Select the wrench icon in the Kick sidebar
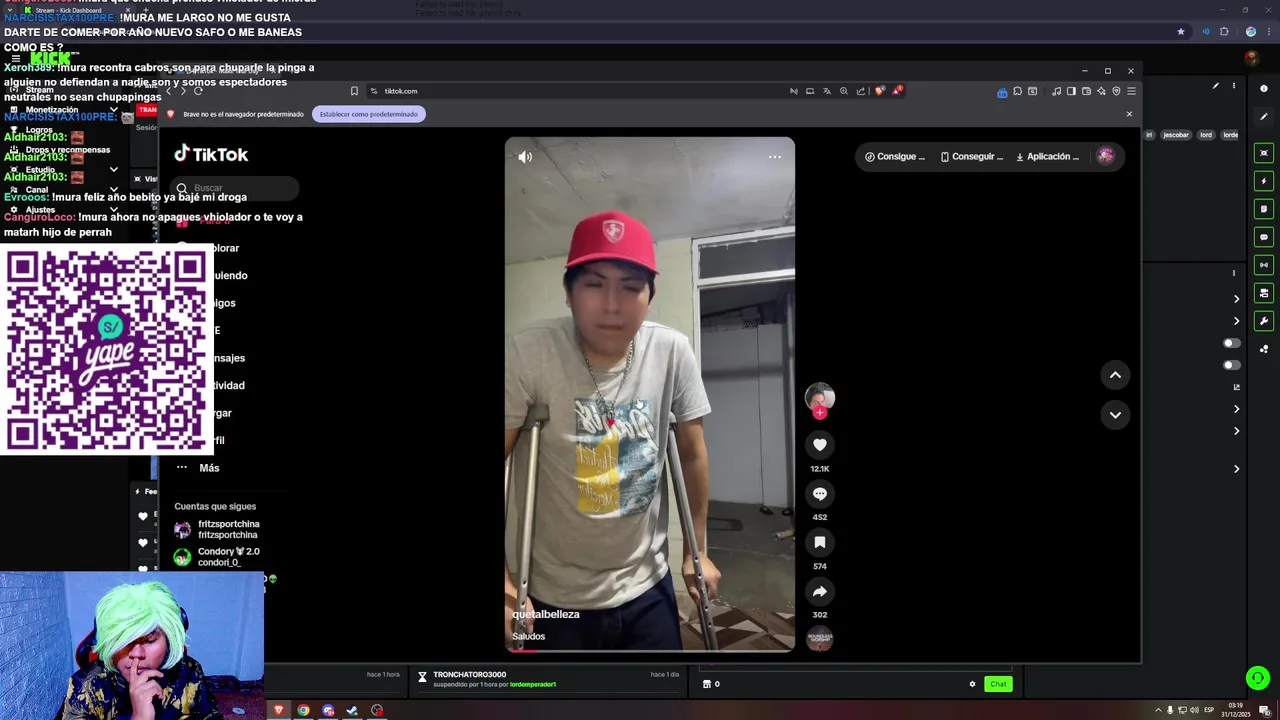 (x=1264, y=321)
